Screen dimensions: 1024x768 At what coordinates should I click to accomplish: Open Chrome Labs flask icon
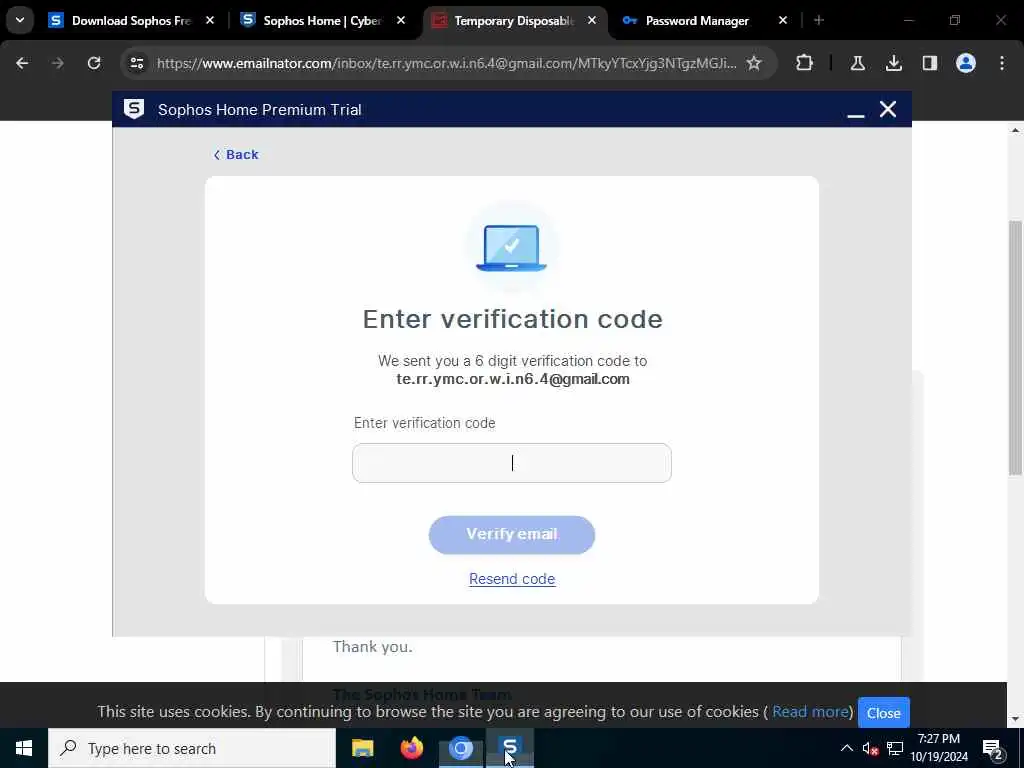click(857, 63)
